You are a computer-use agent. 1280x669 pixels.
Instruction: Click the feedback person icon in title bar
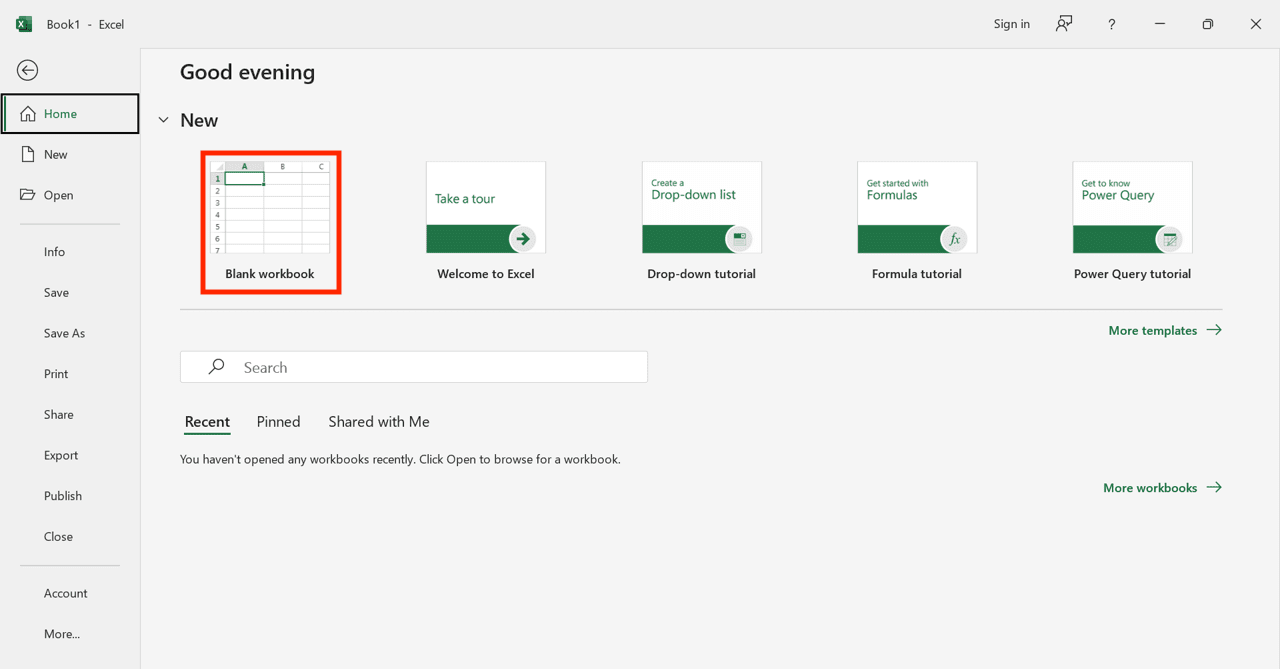[x=1064, y=24]
